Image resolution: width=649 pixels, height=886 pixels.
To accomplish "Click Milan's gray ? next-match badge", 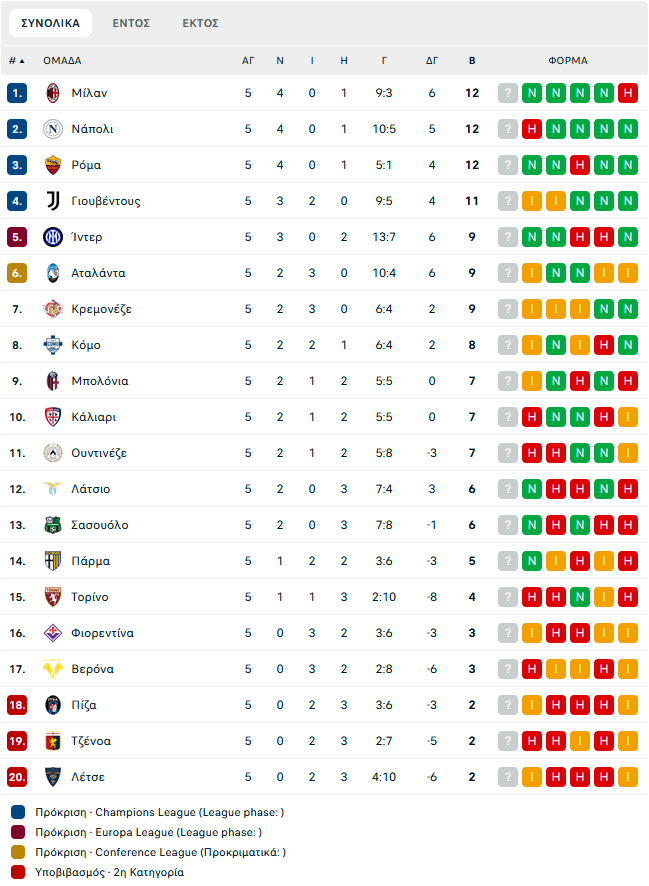I will (x=508, y=93).
